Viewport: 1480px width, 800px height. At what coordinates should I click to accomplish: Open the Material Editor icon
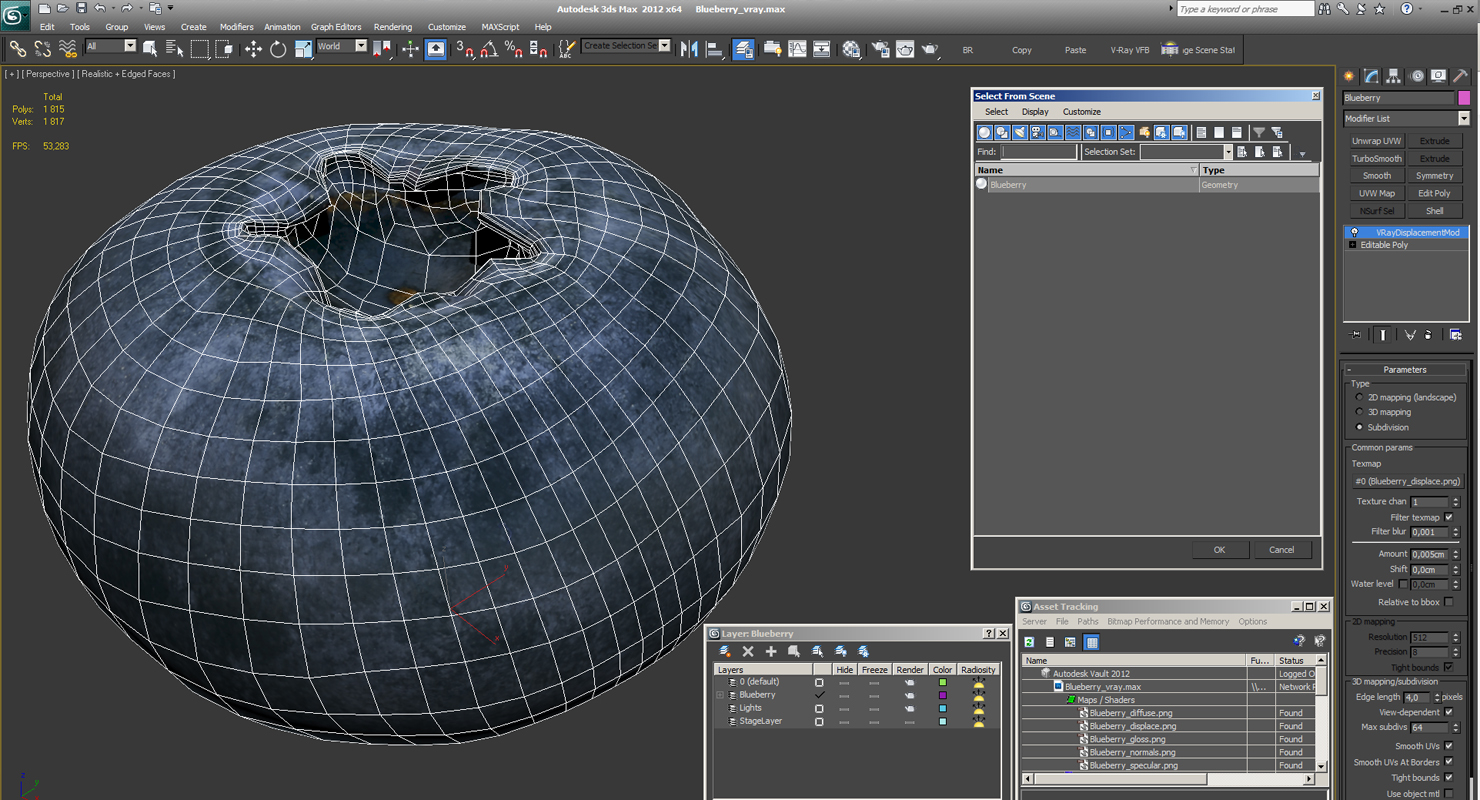[x=851, y=48]
